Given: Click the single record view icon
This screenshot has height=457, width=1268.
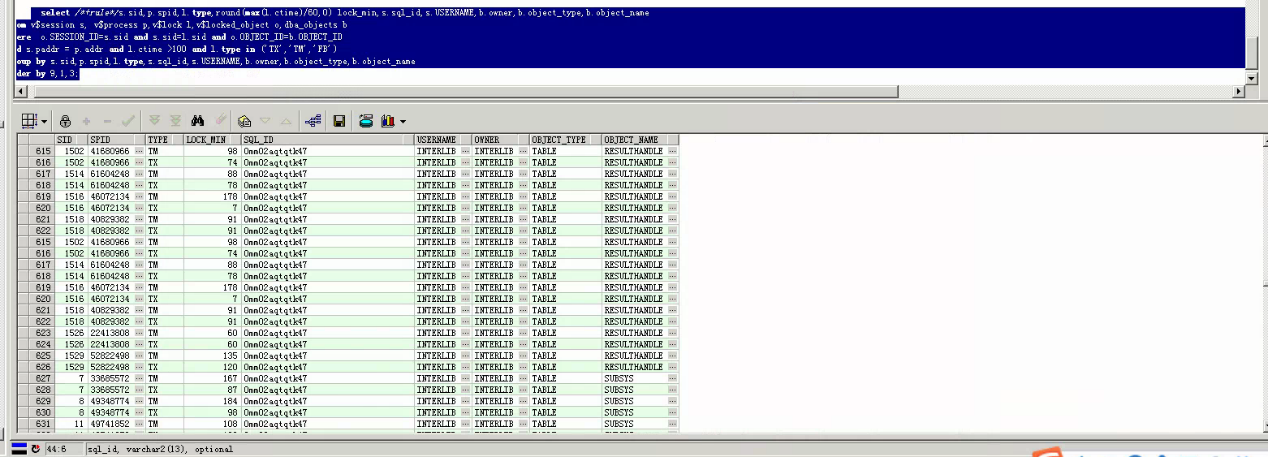Looking at the screenshot, I should [313, 121].
